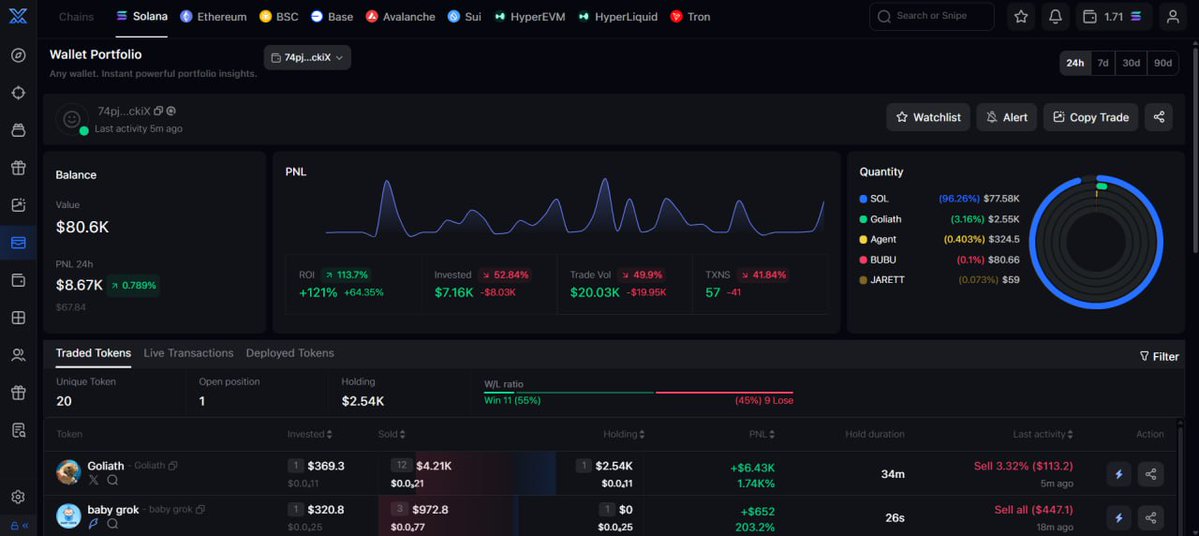
Task: Switch to the Ethereum chain tab
Action: coord(213,16)
